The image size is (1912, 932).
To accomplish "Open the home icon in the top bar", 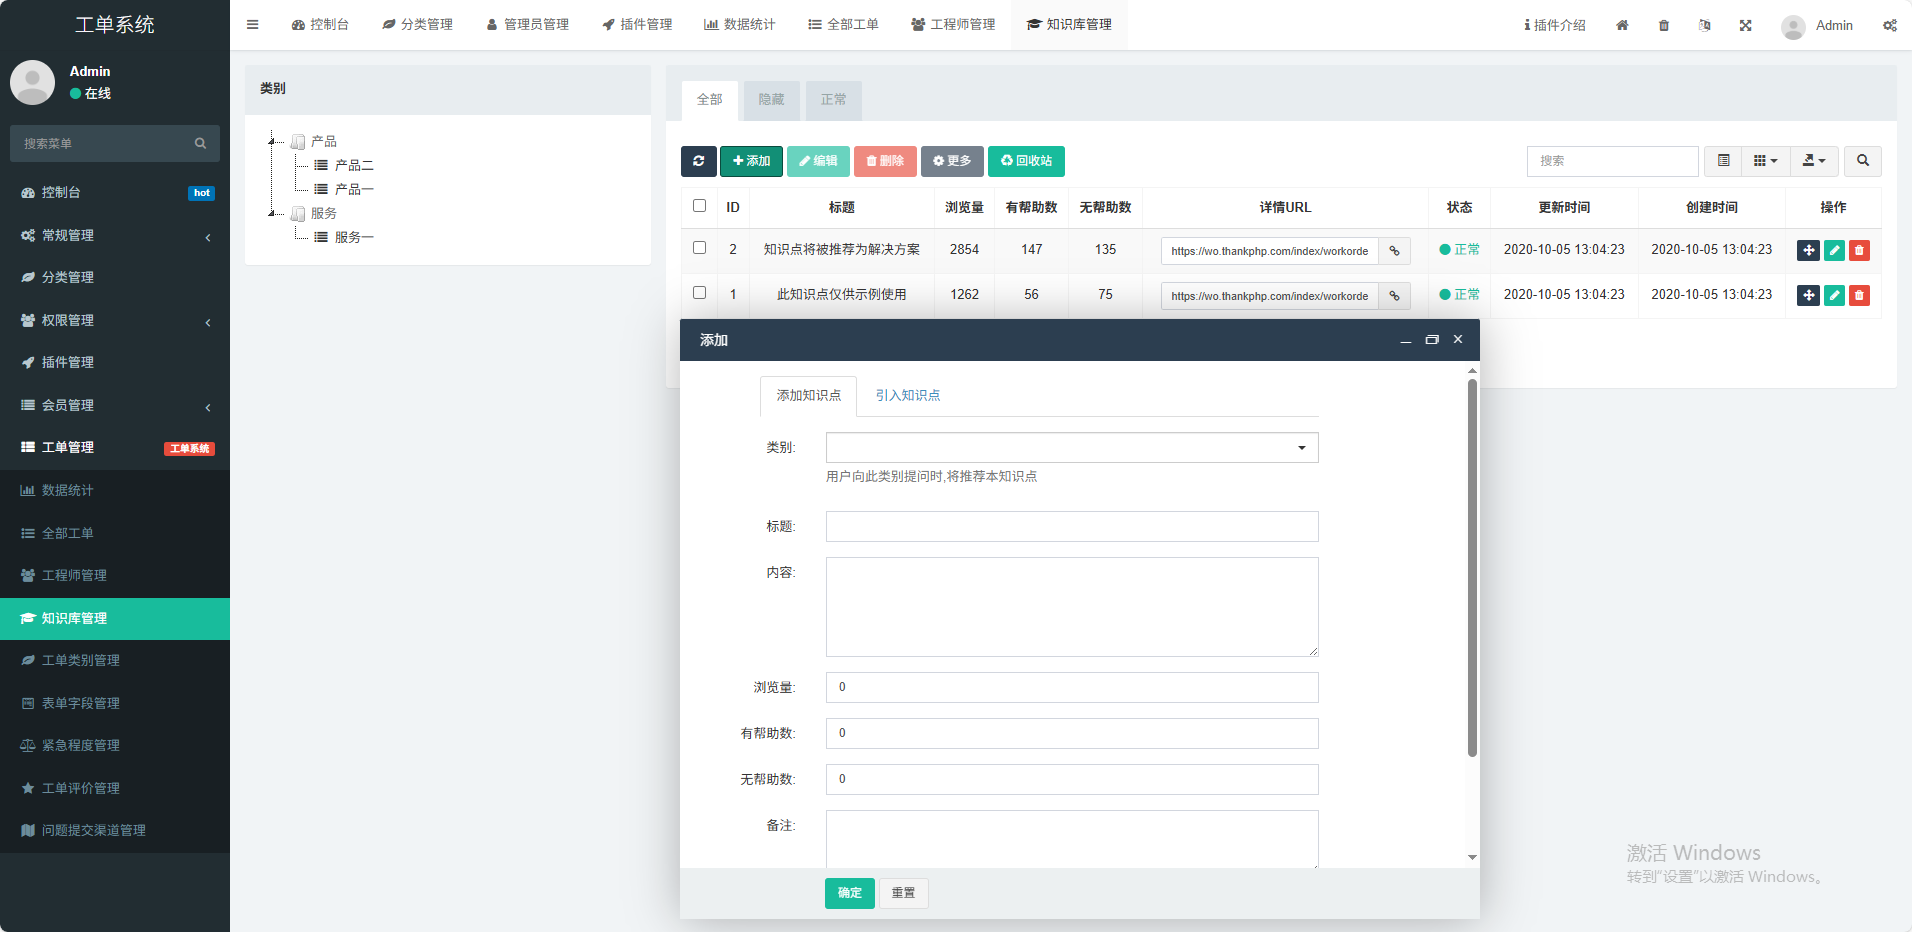I will [x=1622, y=25].
